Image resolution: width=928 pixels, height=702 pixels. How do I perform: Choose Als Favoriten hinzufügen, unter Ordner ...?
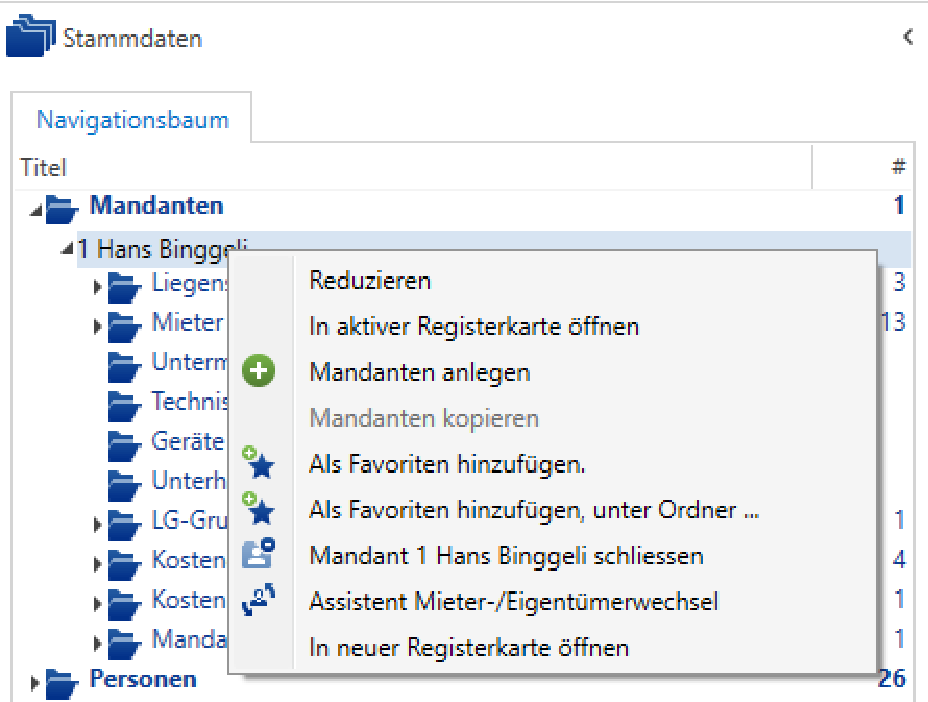click(x=534, y=510)
